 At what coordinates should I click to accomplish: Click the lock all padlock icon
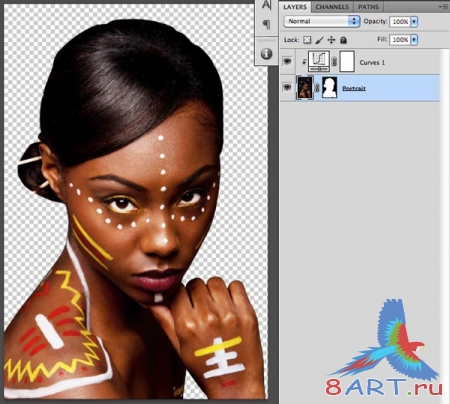click(343, 40)
